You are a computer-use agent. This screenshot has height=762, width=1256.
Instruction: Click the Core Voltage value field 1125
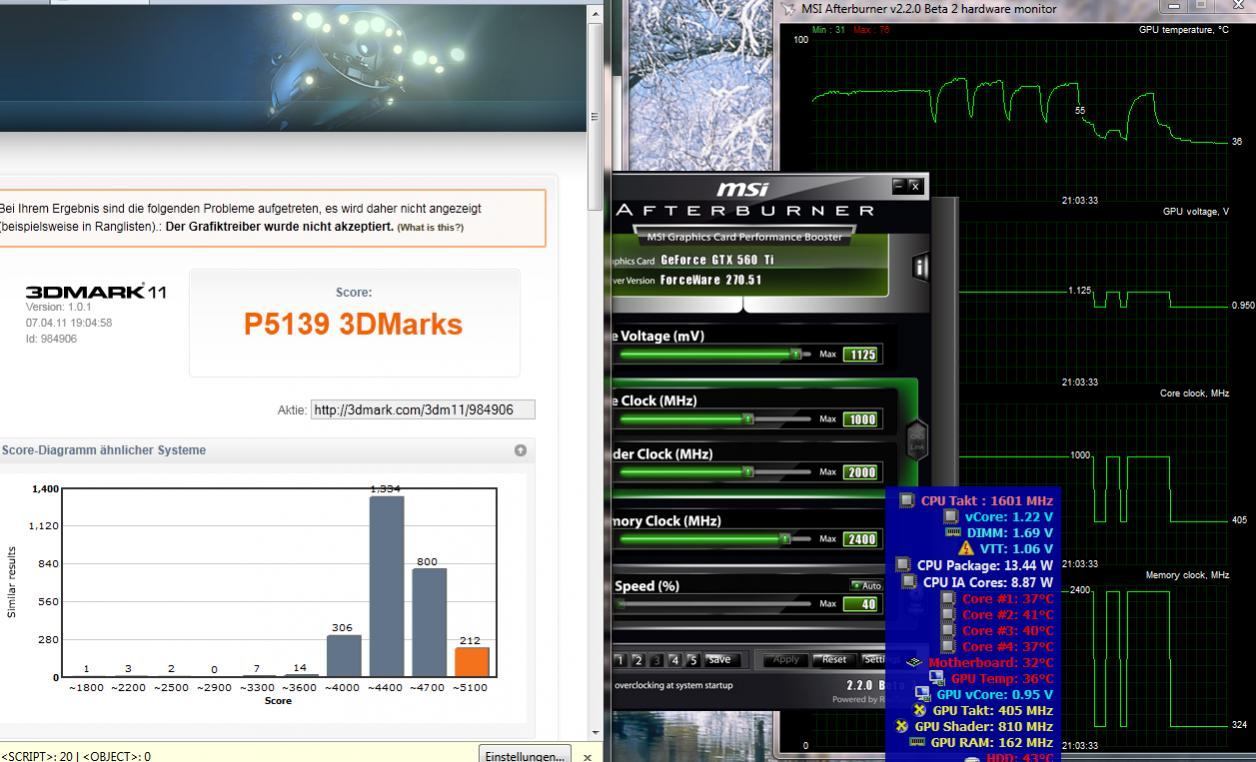861,355
